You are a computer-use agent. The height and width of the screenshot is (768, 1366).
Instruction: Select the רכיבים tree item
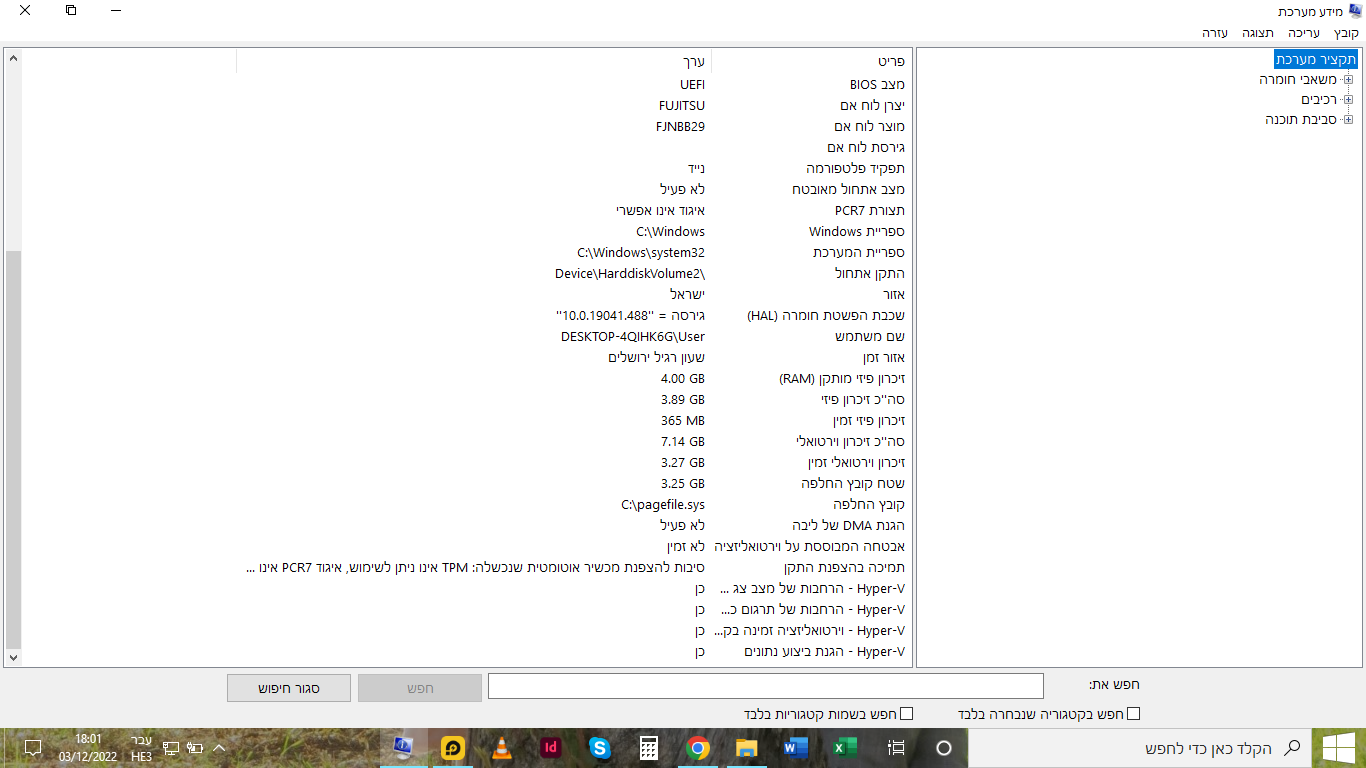pos(1320,99)
